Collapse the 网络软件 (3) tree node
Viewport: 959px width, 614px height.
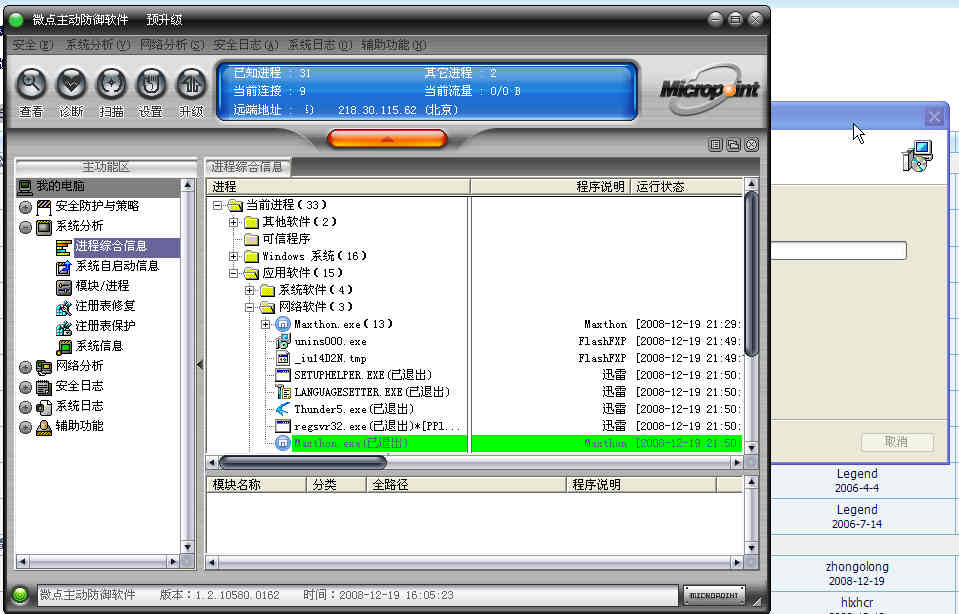tap(250, 308)
